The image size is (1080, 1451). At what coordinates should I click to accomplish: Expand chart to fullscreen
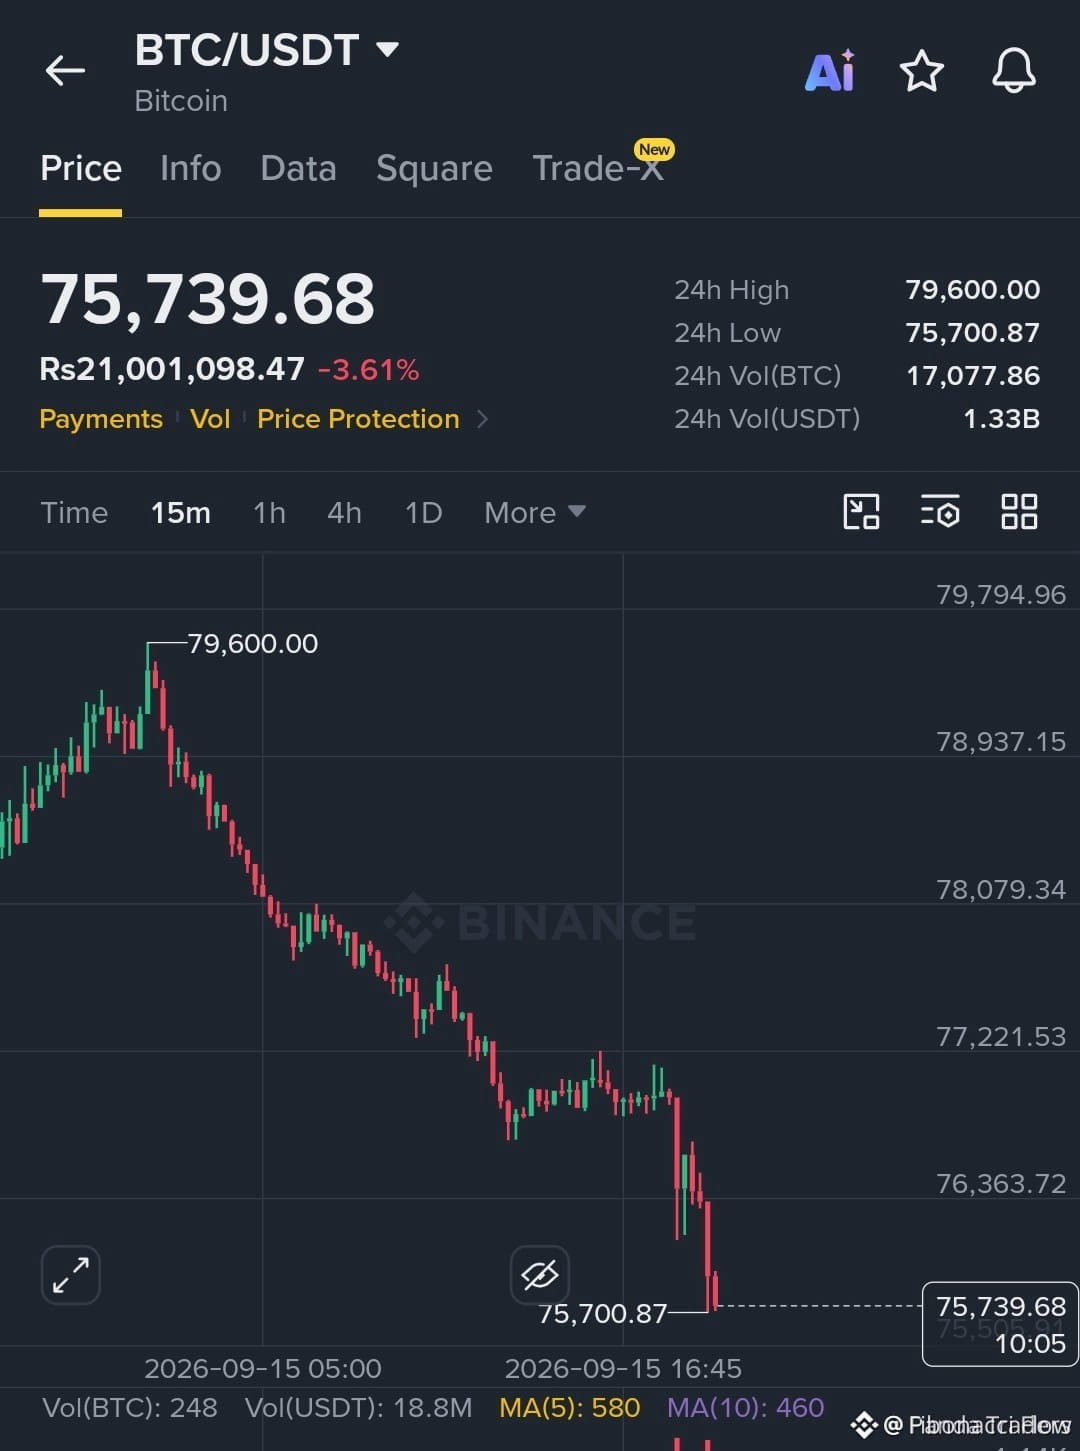70,1275
